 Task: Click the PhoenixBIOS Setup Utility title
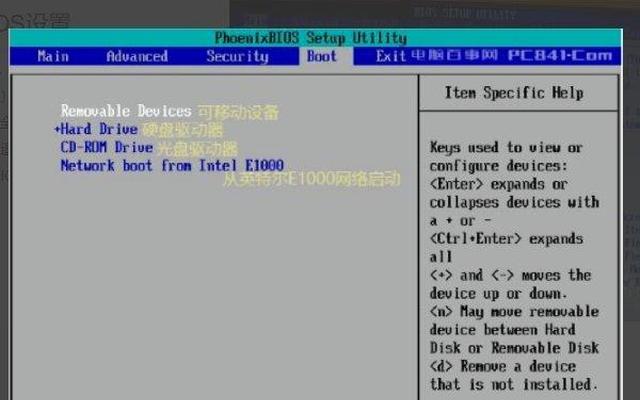tap(310, 38)
